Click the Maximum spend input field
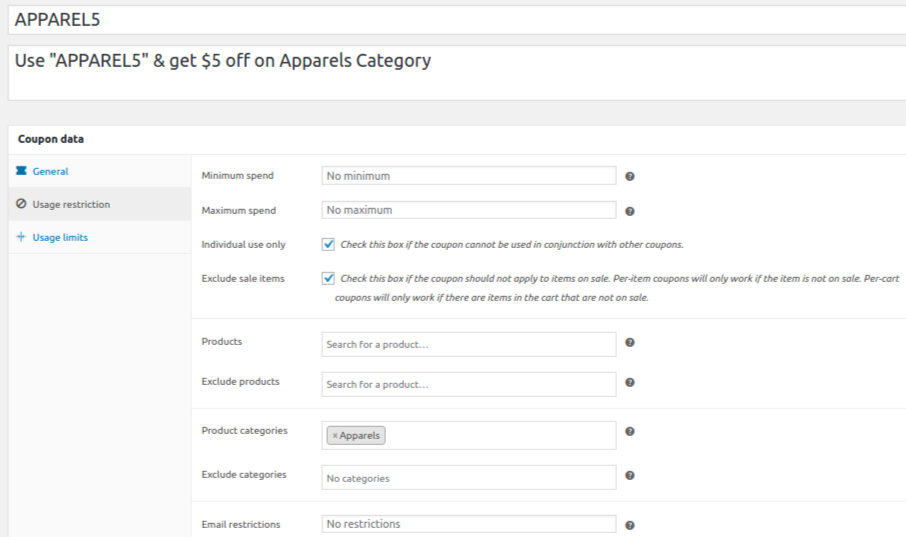 tap(468, 210)
